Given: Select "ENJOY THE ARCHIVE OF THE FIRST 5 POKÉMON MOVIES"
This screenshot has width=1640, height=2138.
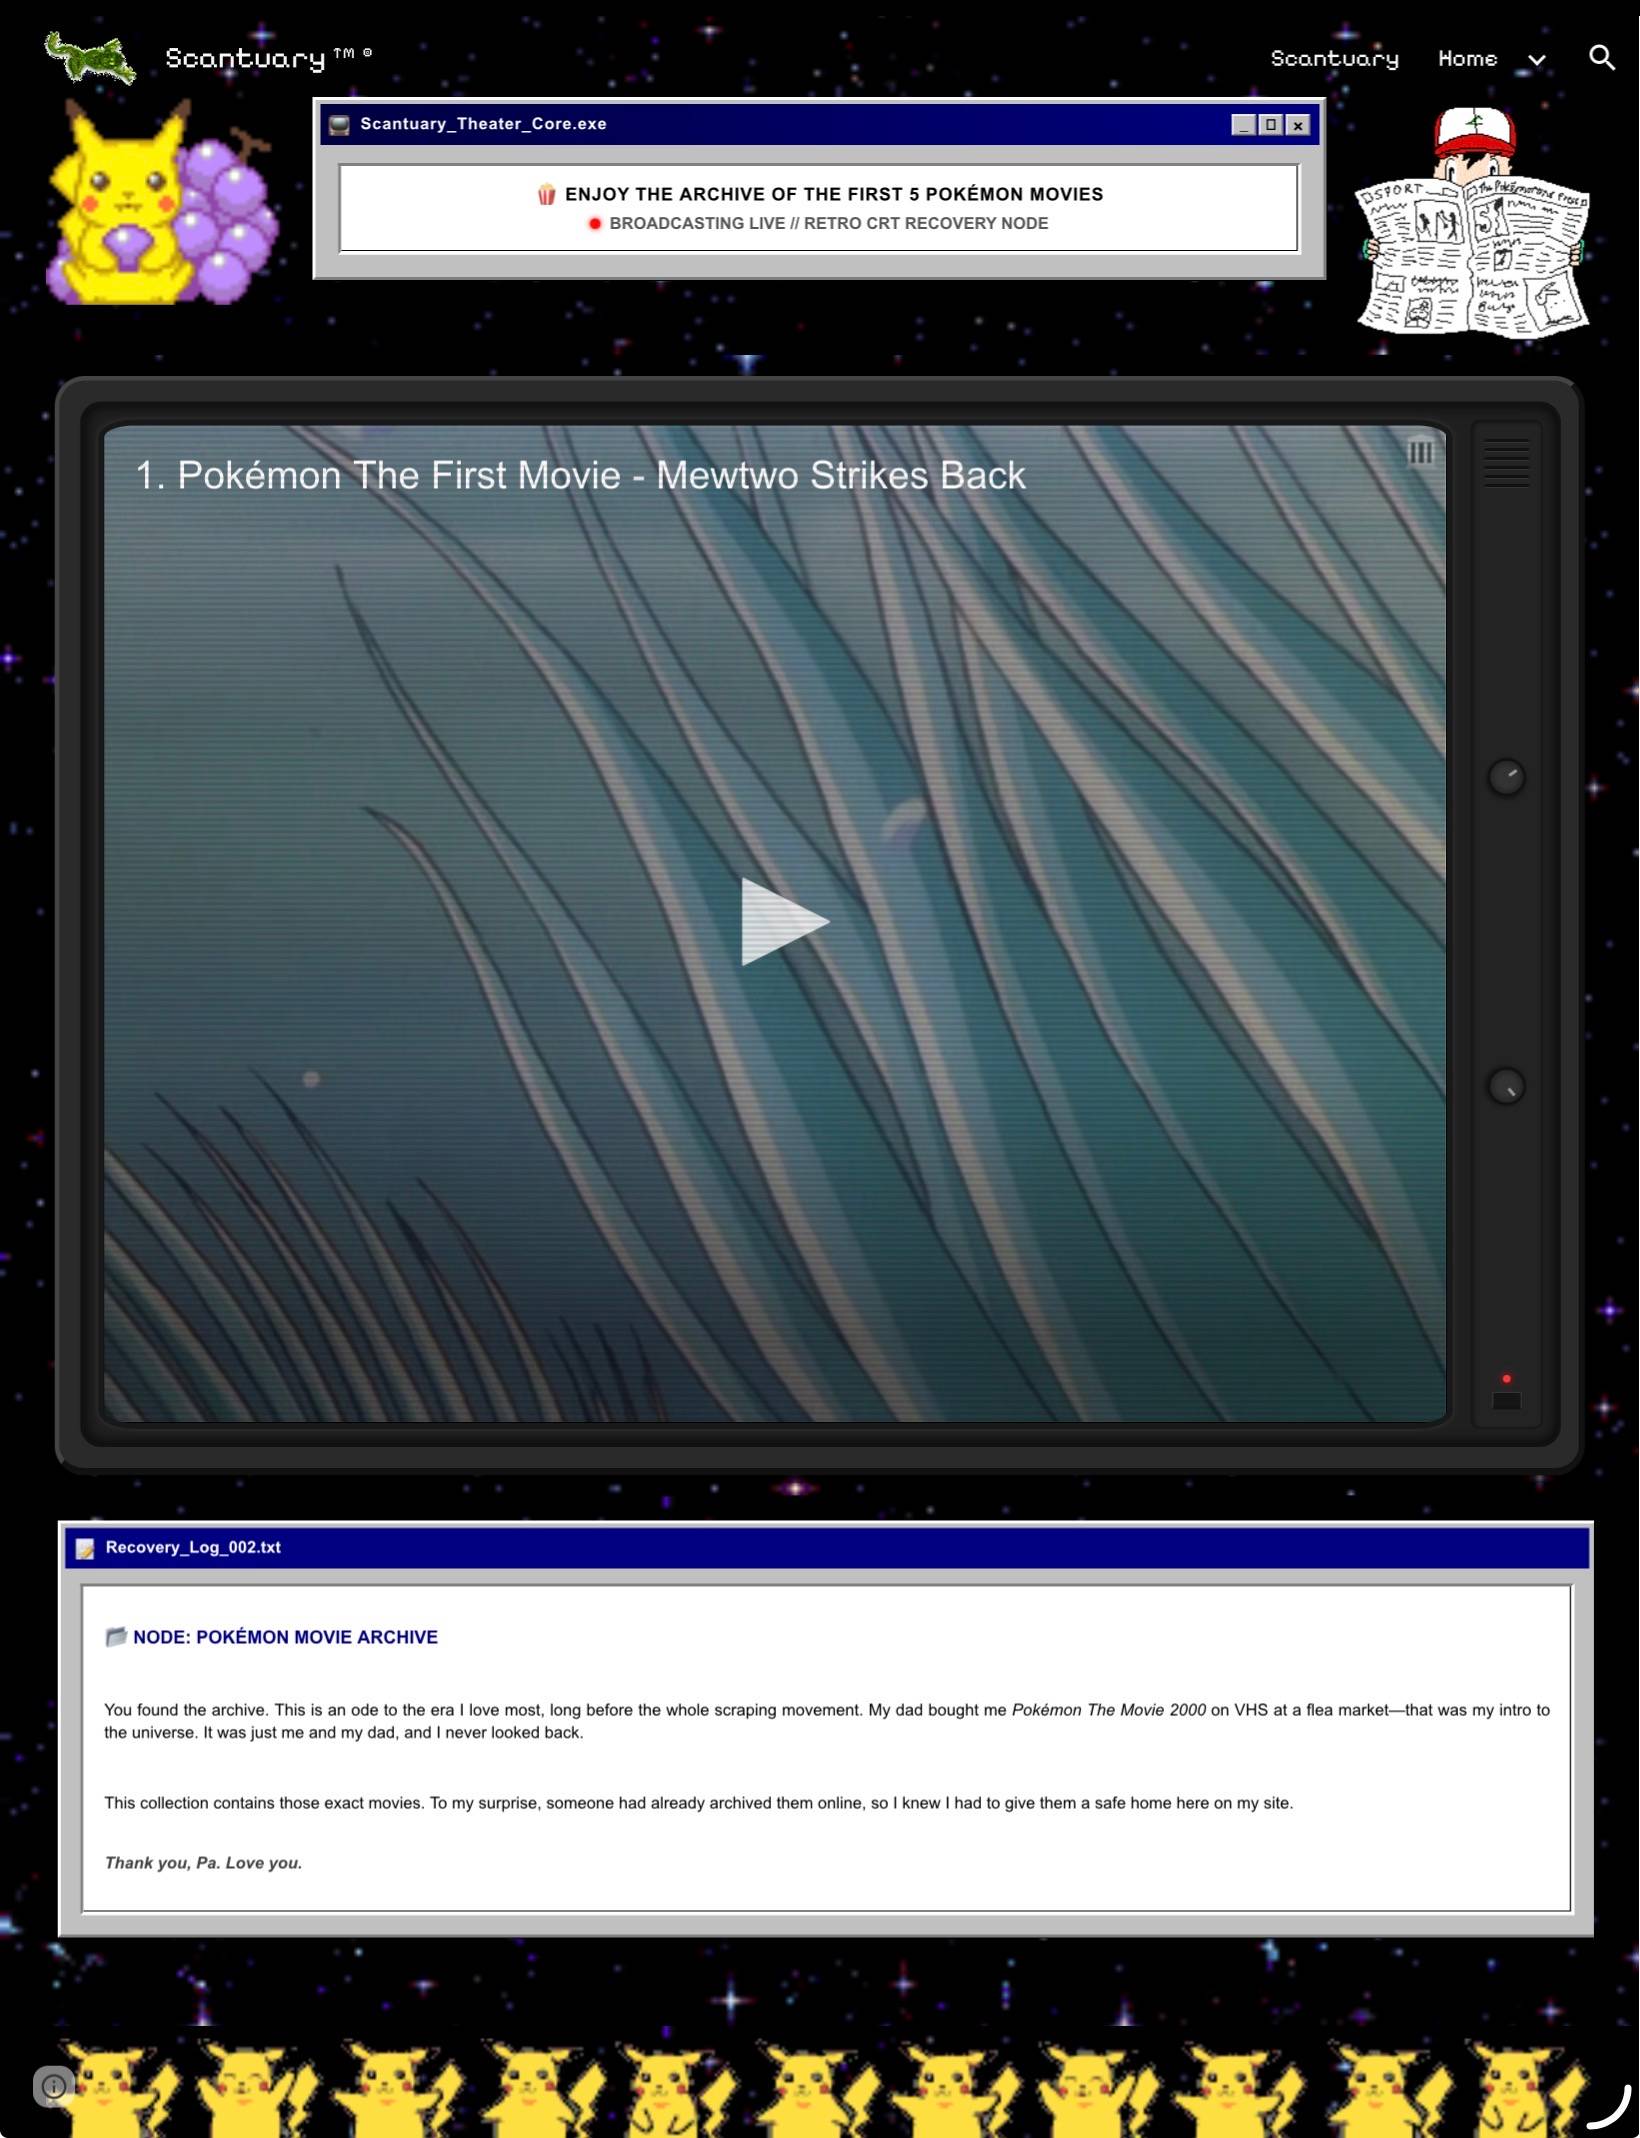Looking at the screenshot, I should pyautogui.click(x=834, y=194).
